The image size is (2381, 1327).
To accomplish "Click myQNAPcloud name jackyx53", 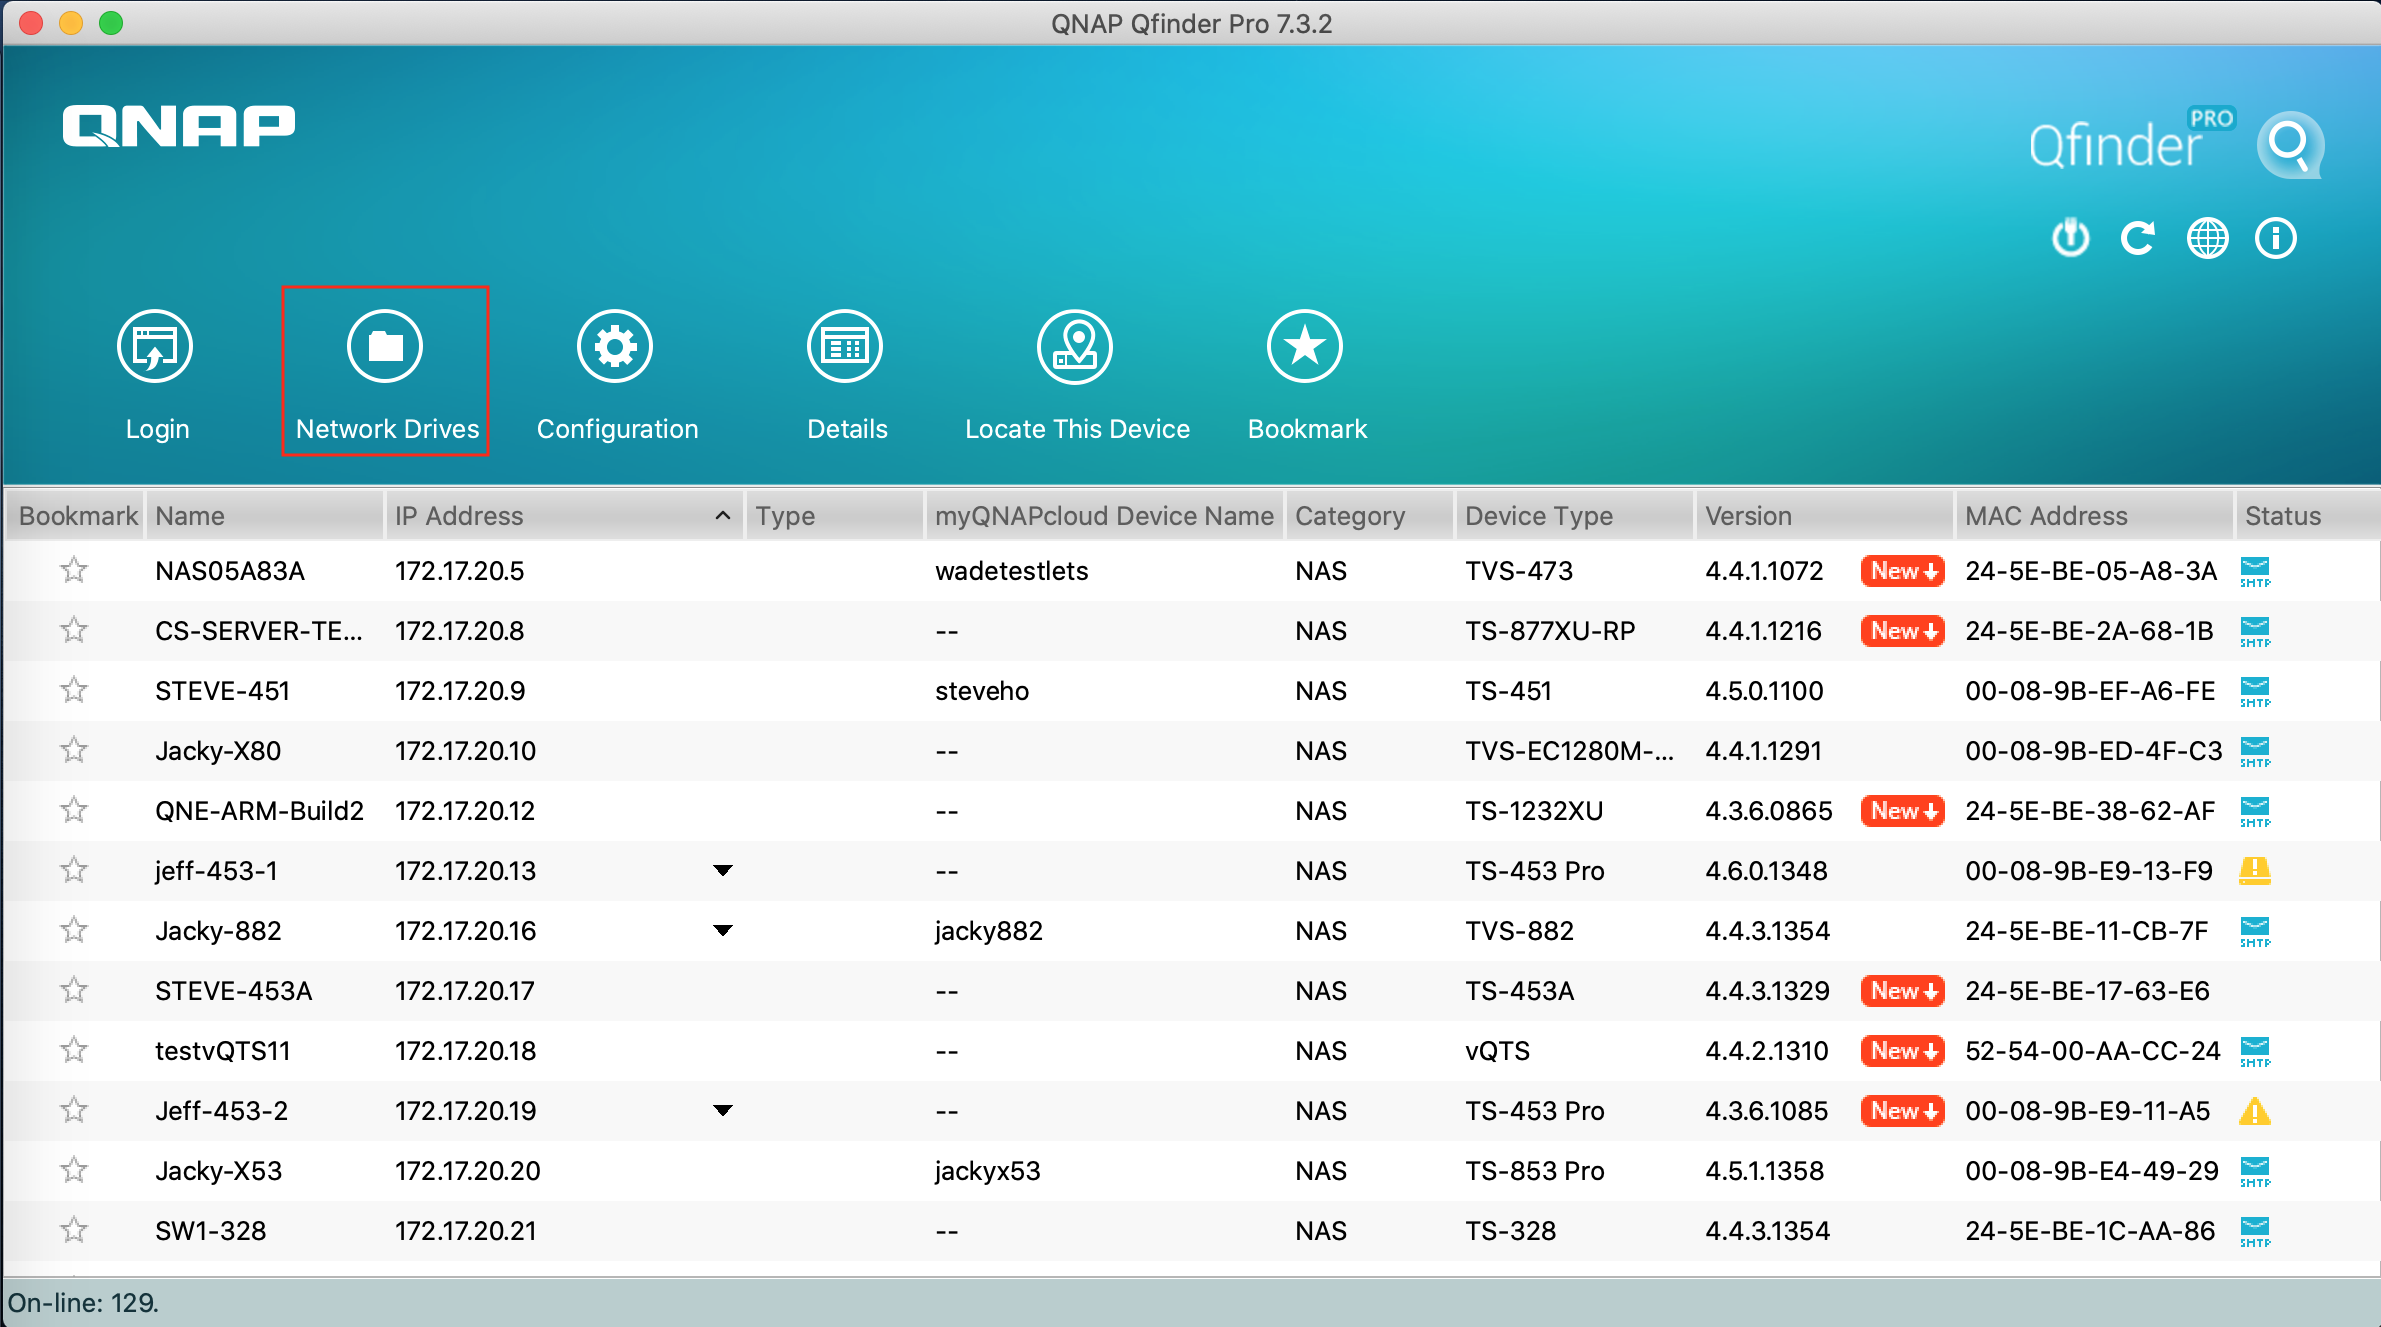I will point(988,1171).
